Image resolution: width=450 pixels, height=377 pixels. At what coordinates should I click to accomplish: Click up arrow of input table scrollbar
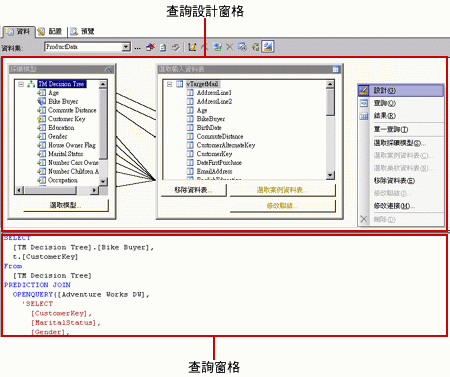[330, 84]
